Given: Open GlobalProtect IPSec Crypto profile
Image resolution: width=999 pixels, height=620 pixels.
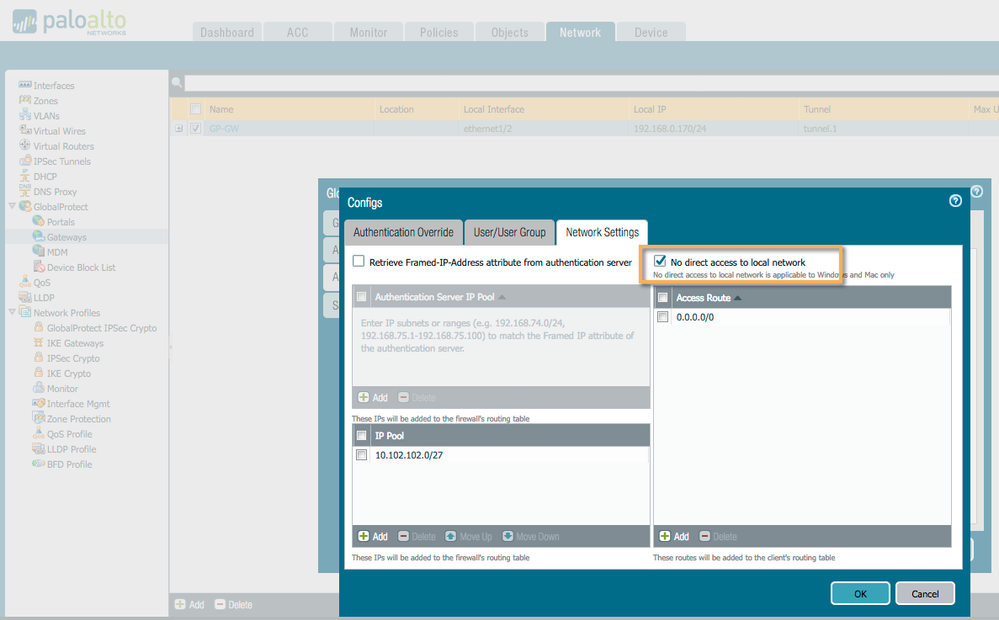Looking at the screenshot, I should coord(101,328).
